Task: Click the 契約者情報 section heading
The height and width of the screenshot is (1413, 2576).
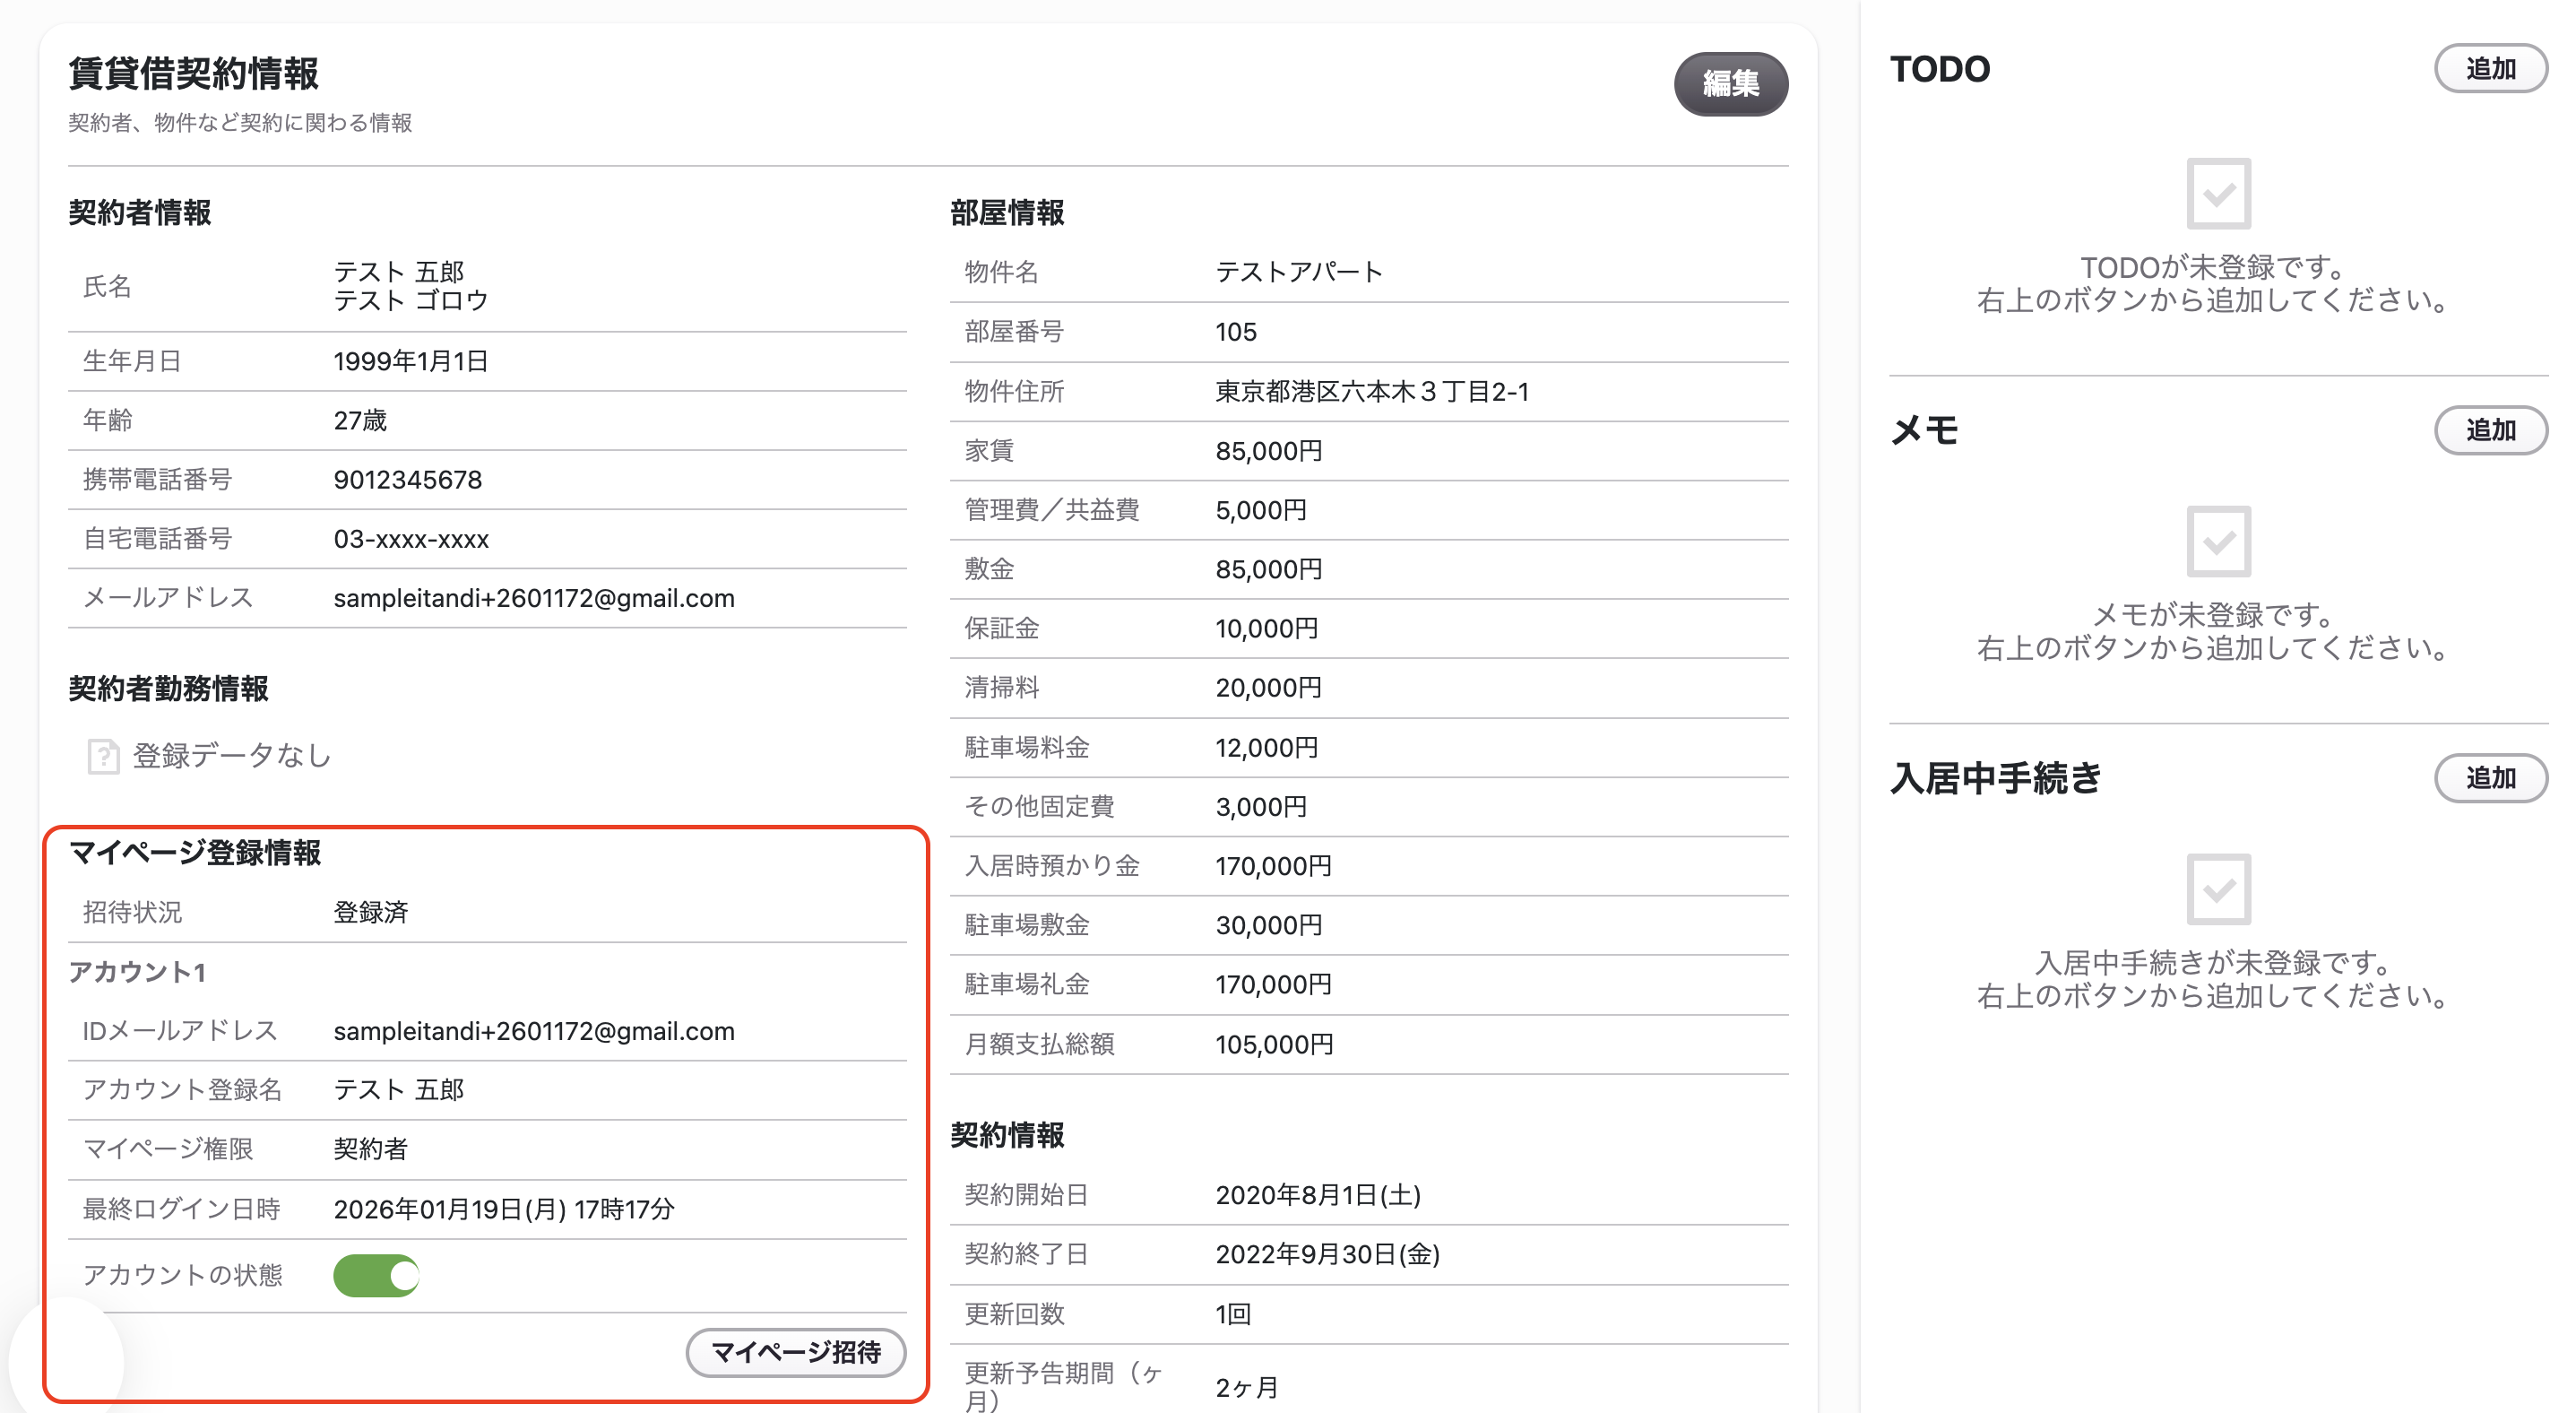Action: 139,212
